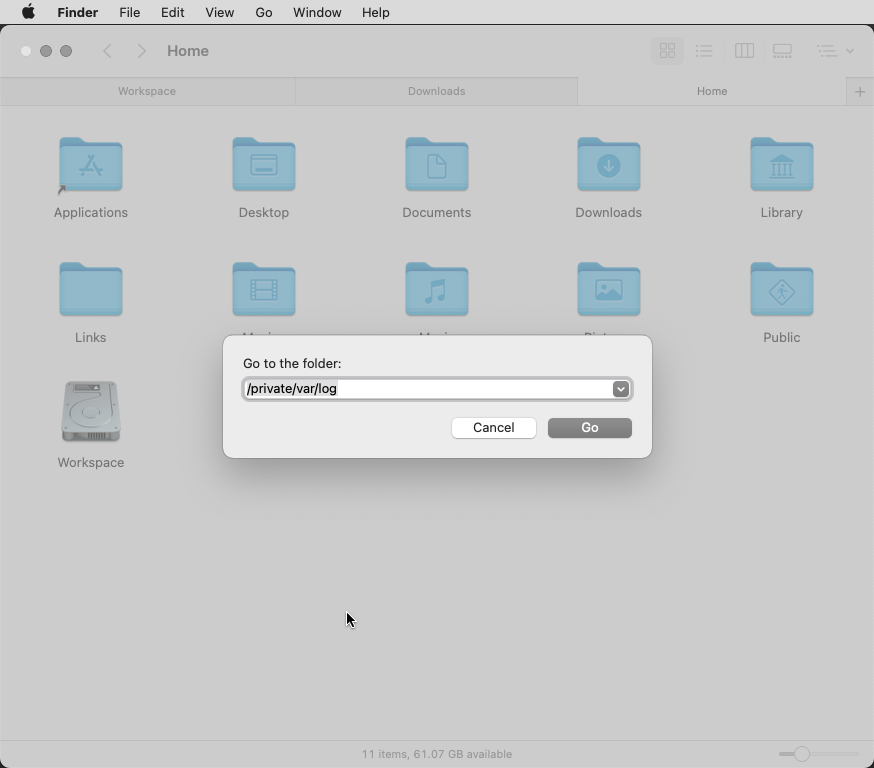Click the Desktop folder label

tap(264, 212)
